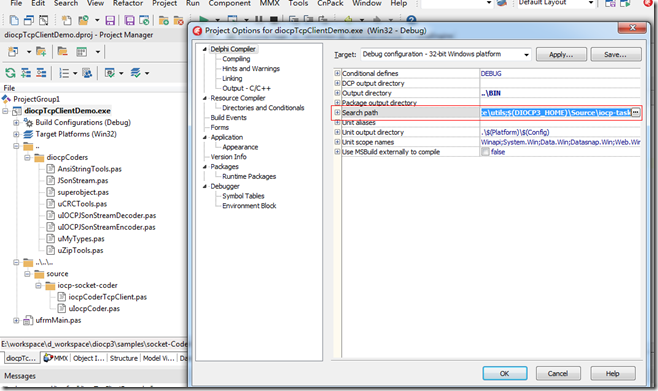Click the View Form toolbar icon

(44, 20)
